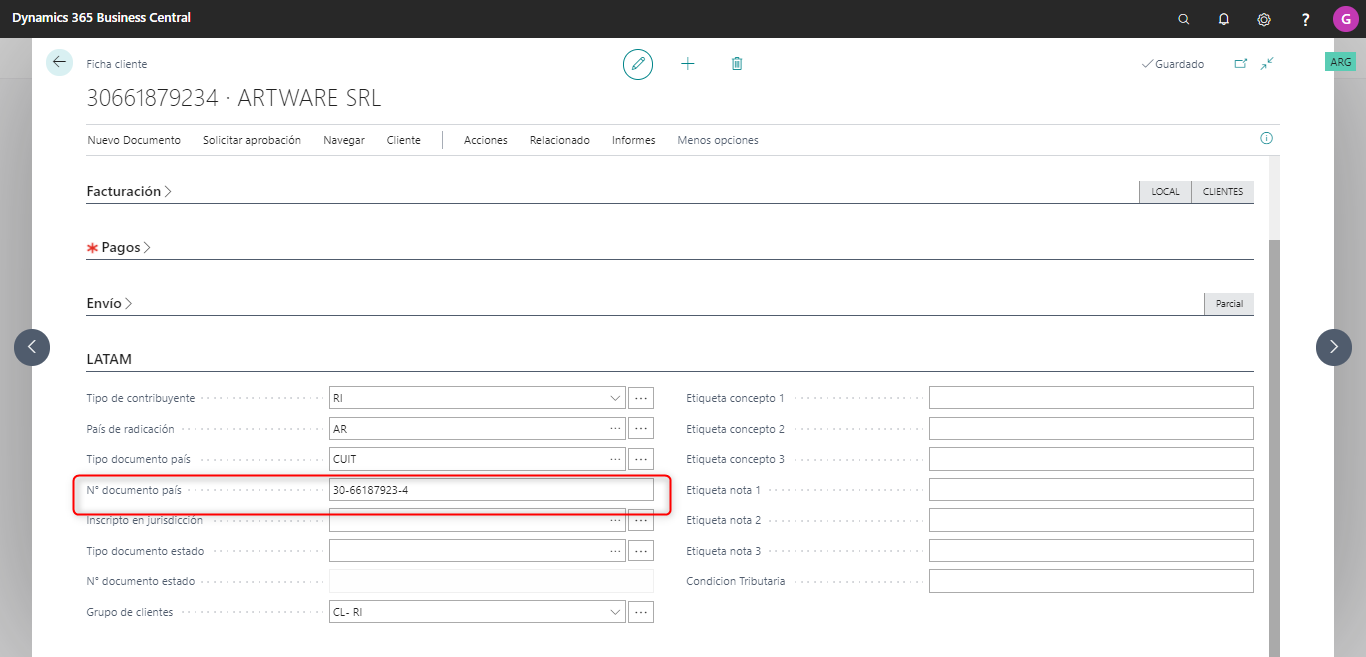Go to next record arrow
Viewport: 1366px width, 657px height.
(x=1334, y=347)
